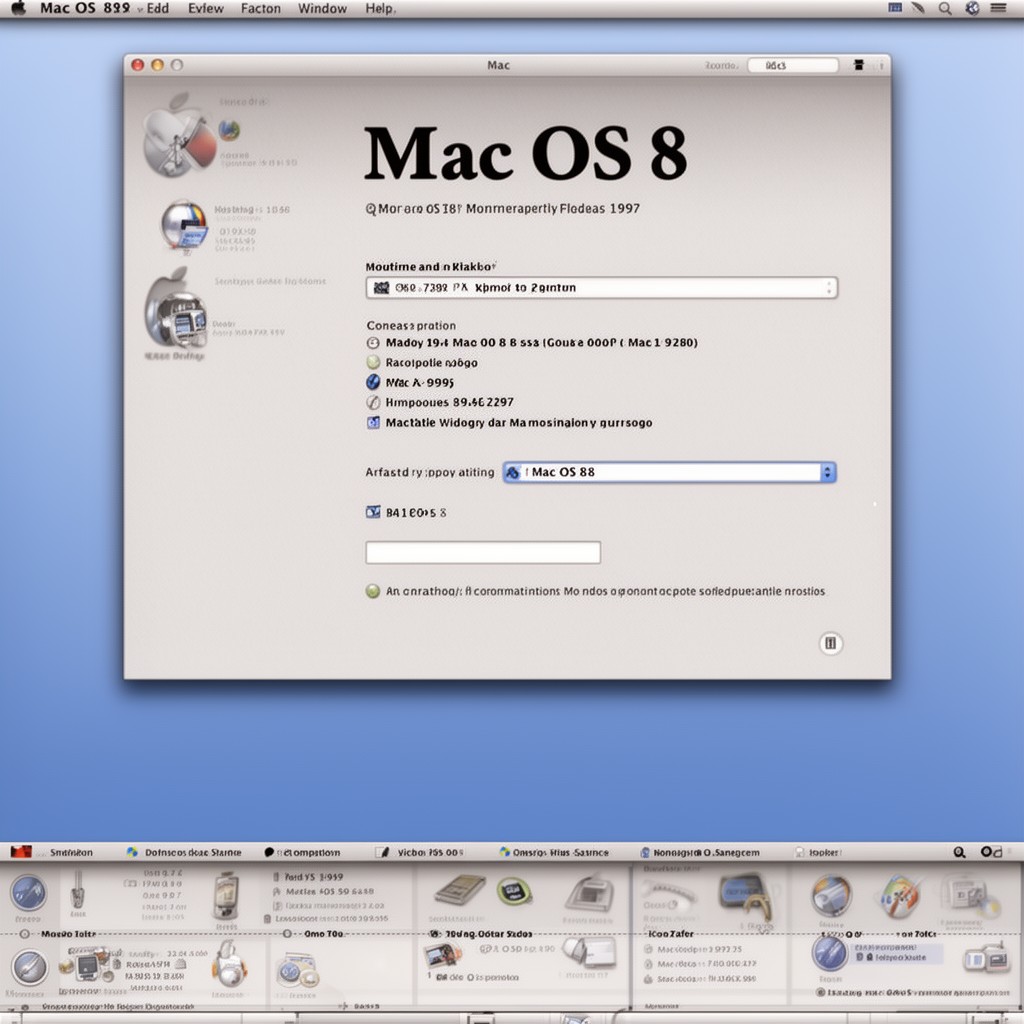Switch to the 'Nonoigsdi O.Sanegcem' tab
This screenshot has height=1024, width=1024.
pos(706,852)
